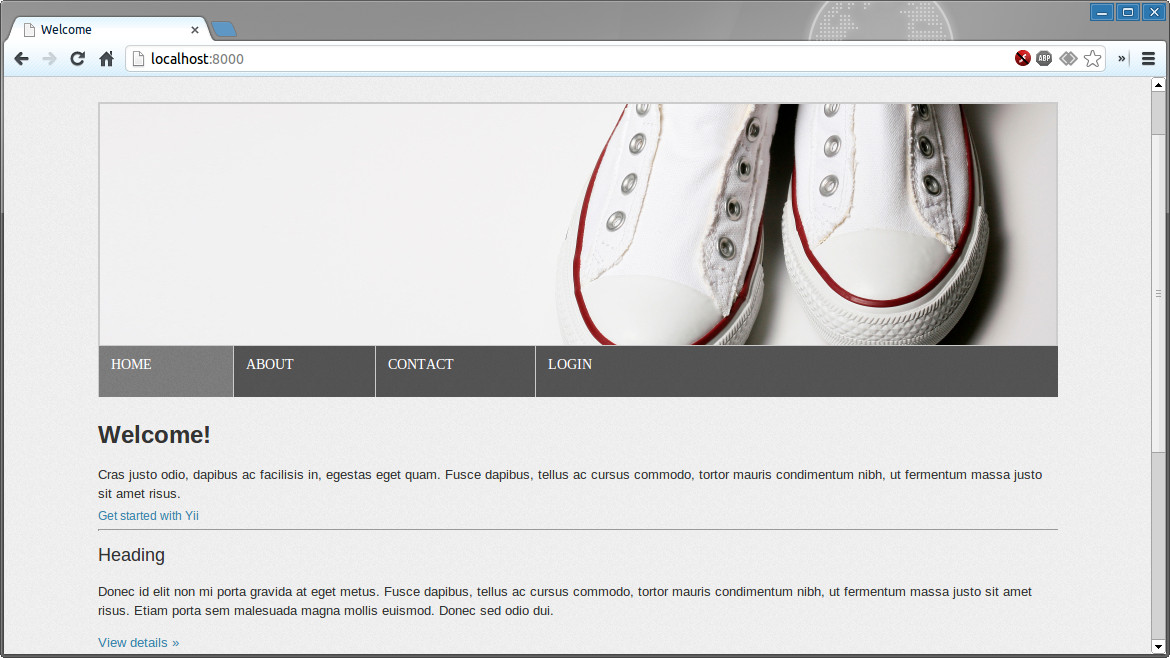Click the gray double-diamond extension icon

1068,59
